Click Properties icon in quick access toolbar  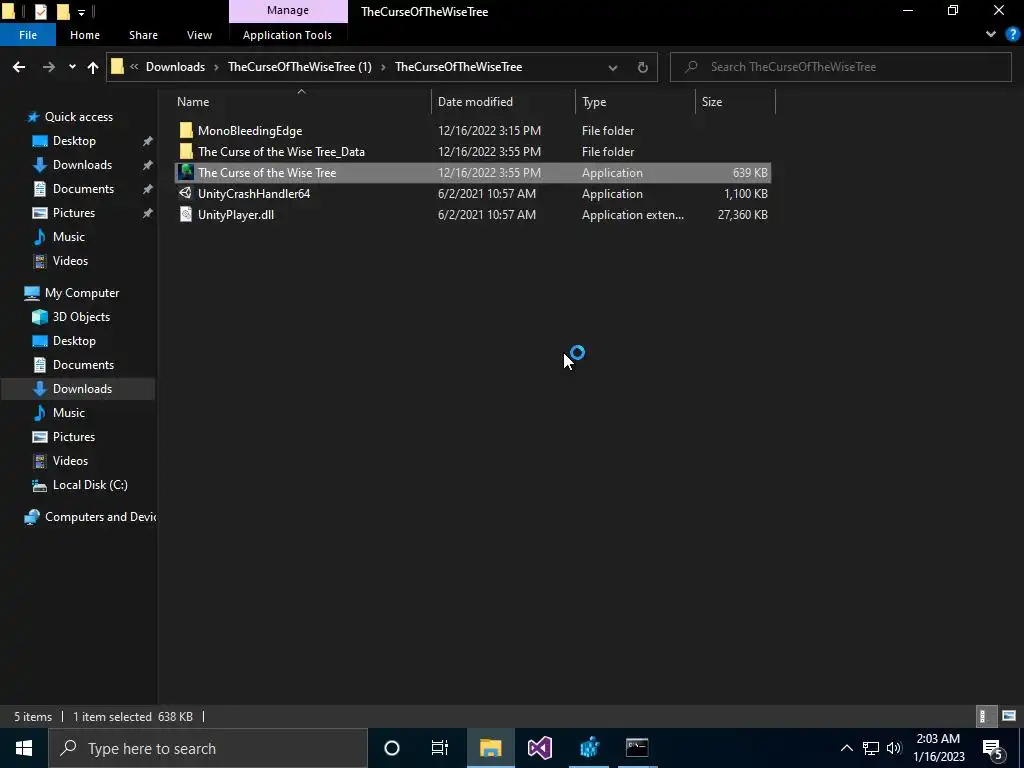[x=40, y=11]
